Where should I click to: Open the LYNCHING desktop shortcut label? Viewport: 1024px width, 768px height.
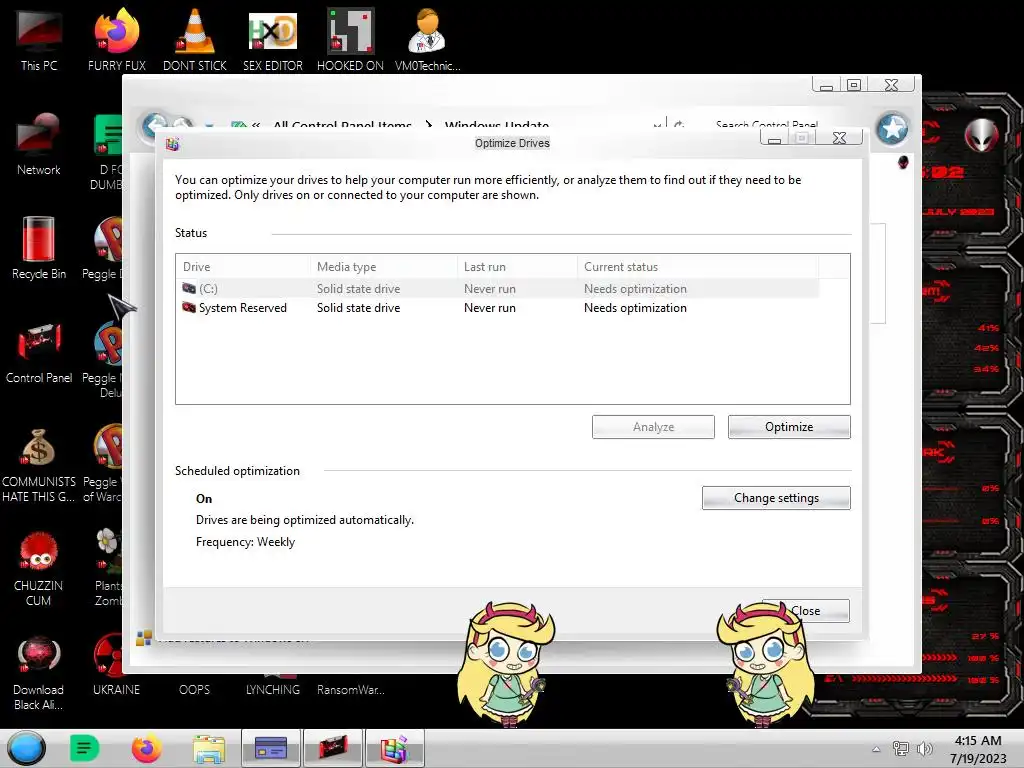272,690
